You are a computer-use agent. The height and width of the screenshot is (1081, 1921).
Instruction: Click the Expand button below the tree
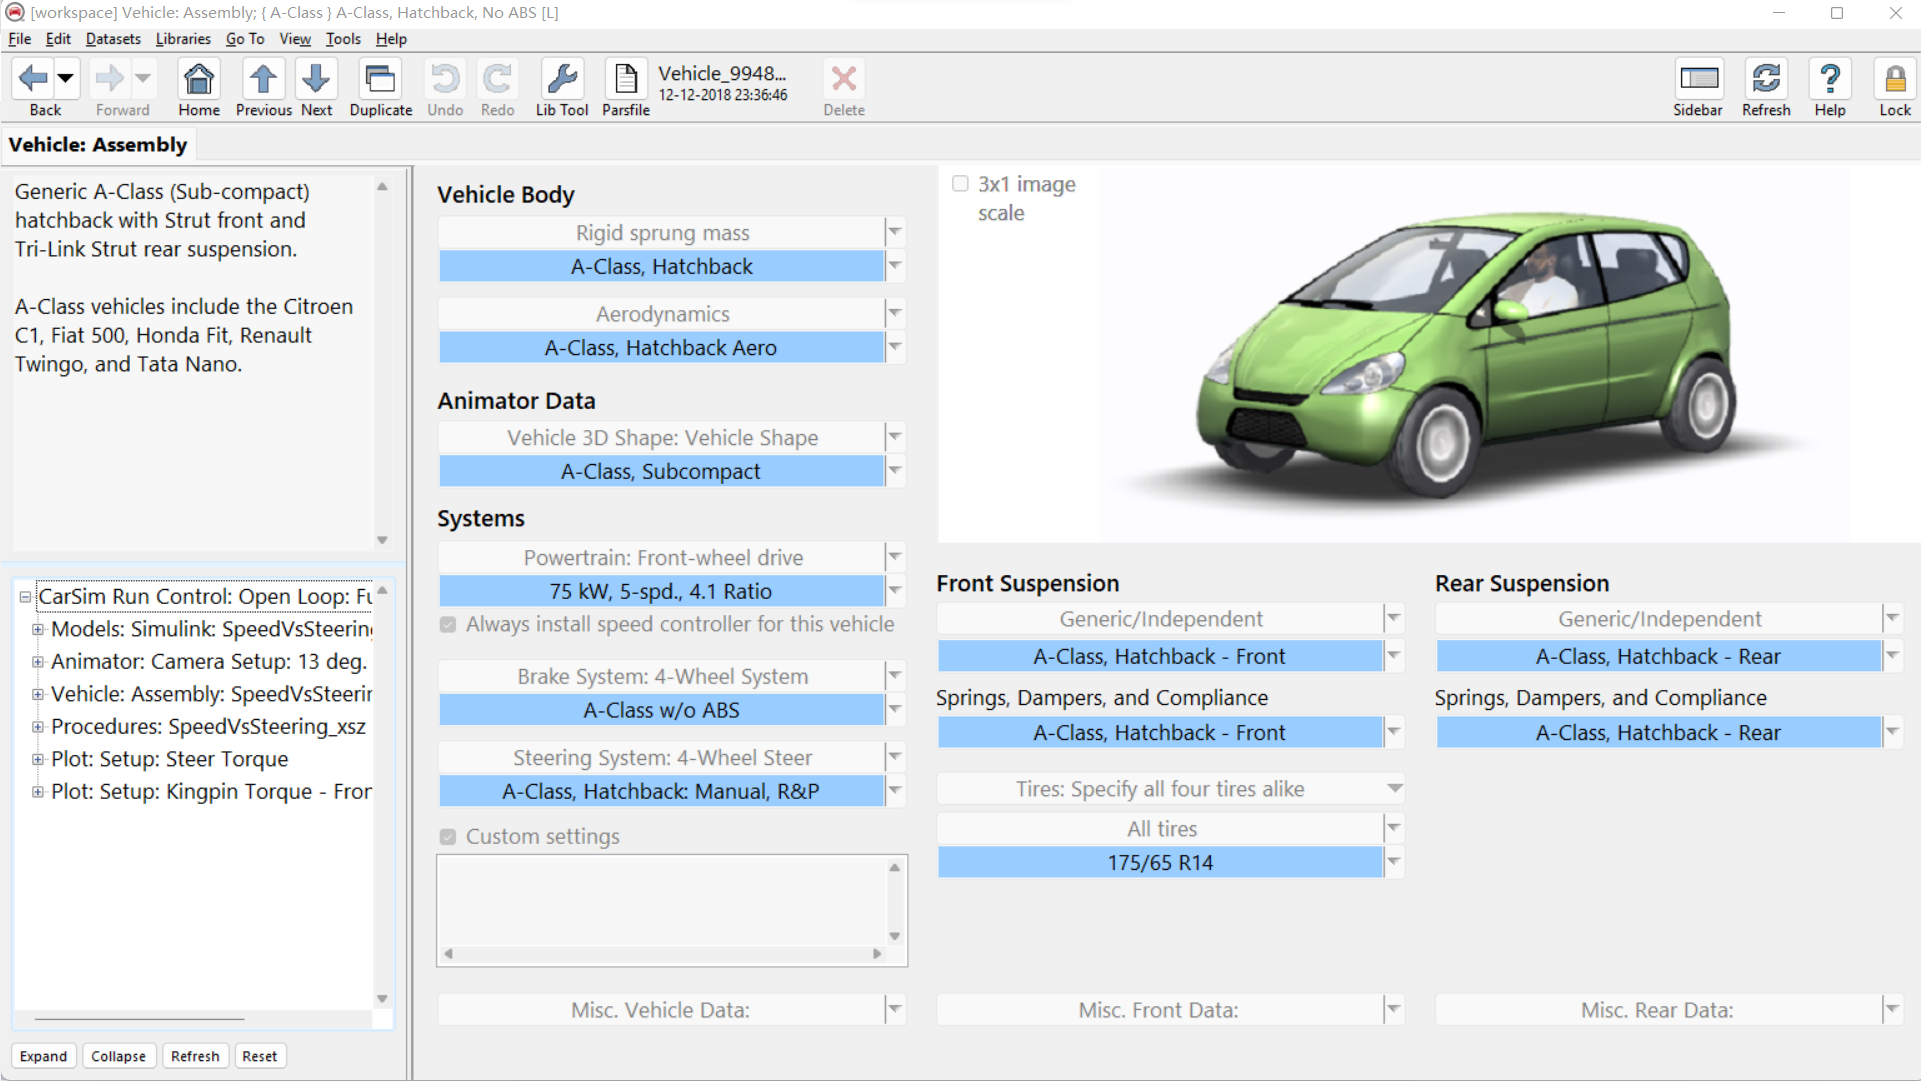[43, 1056]
